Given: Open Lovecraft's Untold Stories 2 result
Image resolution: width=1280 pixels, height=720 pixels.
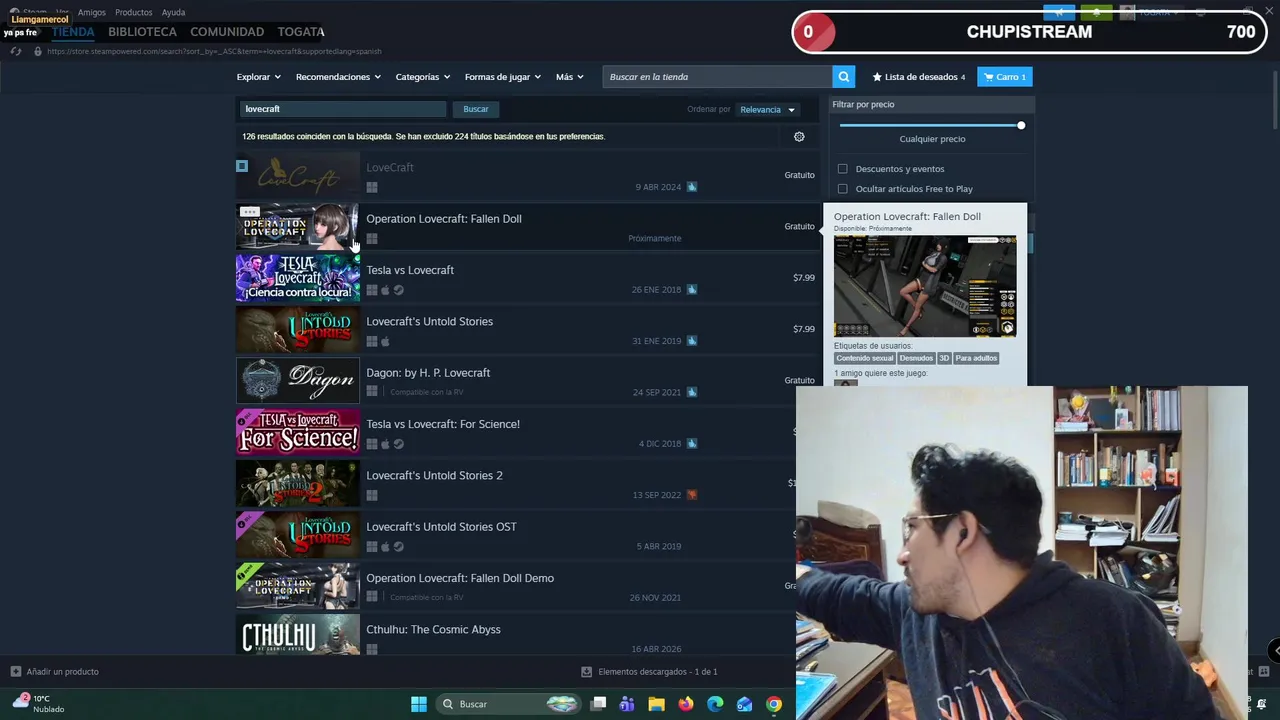Looking at the screenshot, I should click(x=434, y=475).
